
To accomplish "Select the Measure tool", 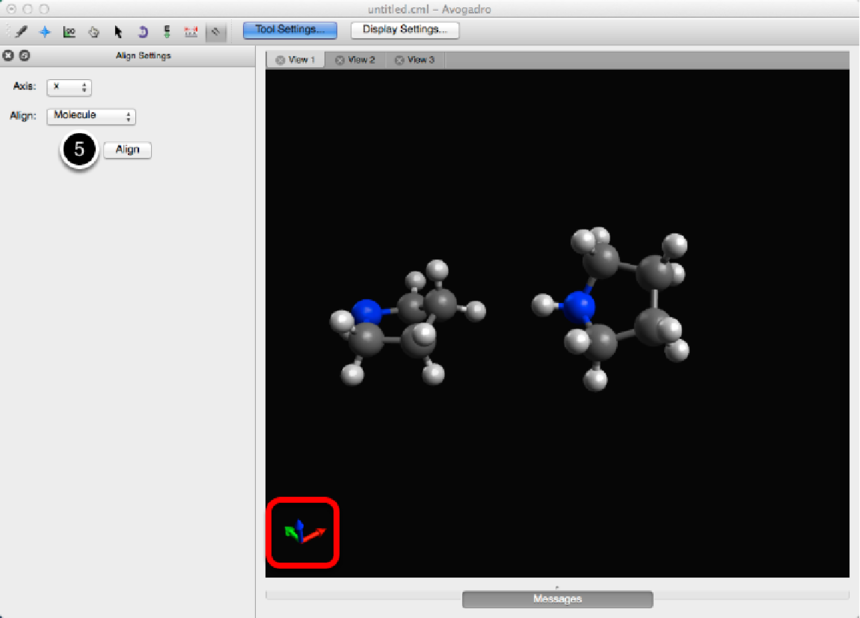I will coord(191,31).
